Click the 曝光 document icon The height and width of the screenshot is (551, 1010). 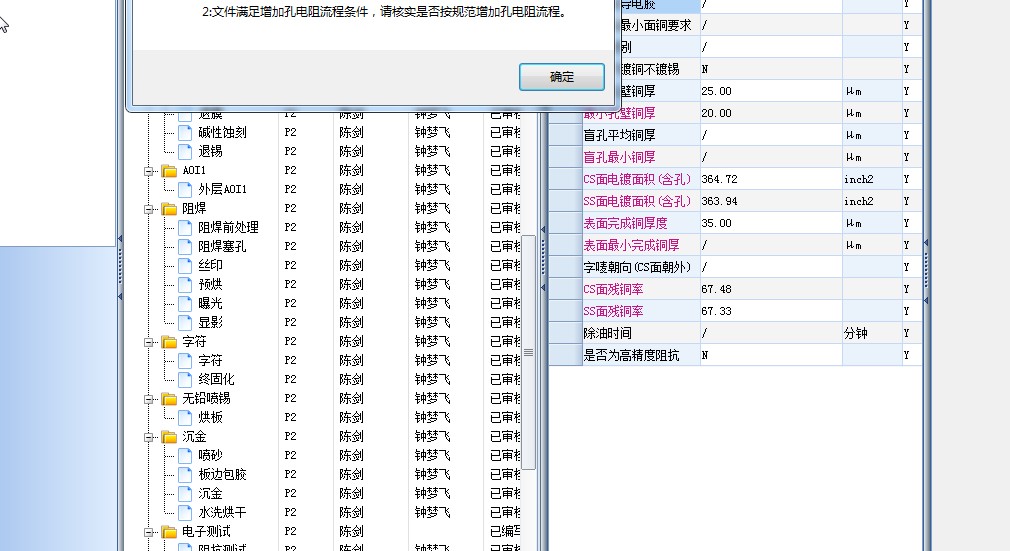coord(185,304)
